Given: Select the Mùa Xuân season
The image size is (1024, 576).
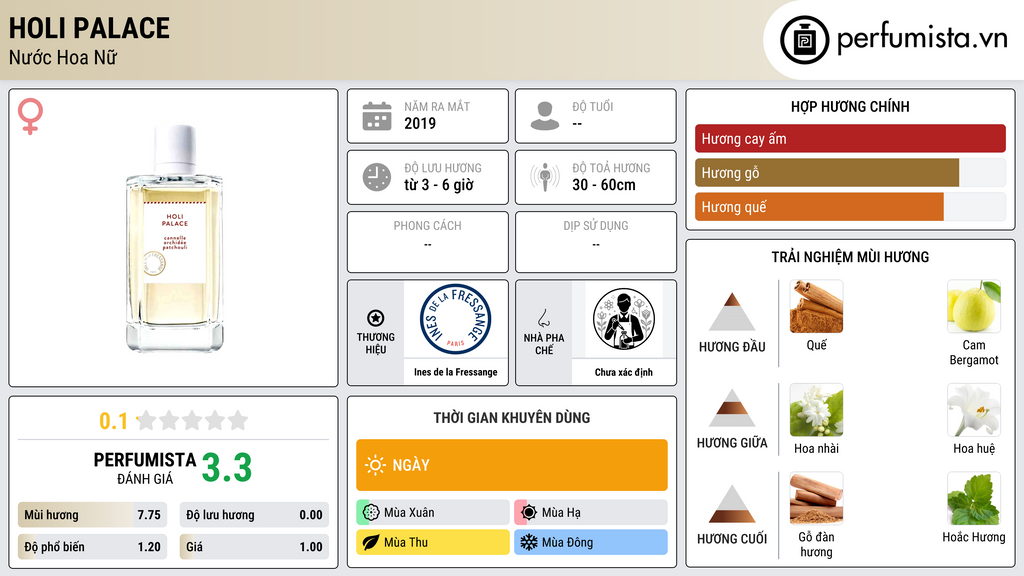Looking at the screenshot, I should [433, 513].
